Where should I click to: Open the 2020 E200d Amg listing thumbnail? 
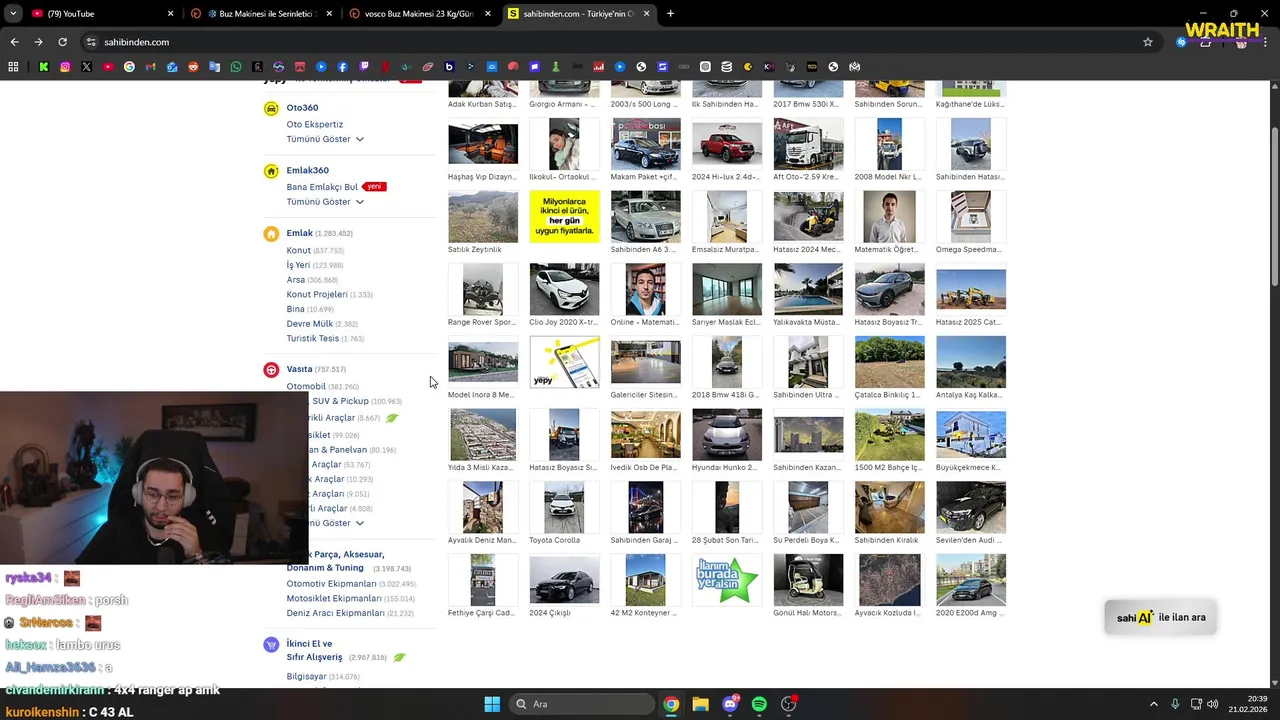click(x=971, y=580)
